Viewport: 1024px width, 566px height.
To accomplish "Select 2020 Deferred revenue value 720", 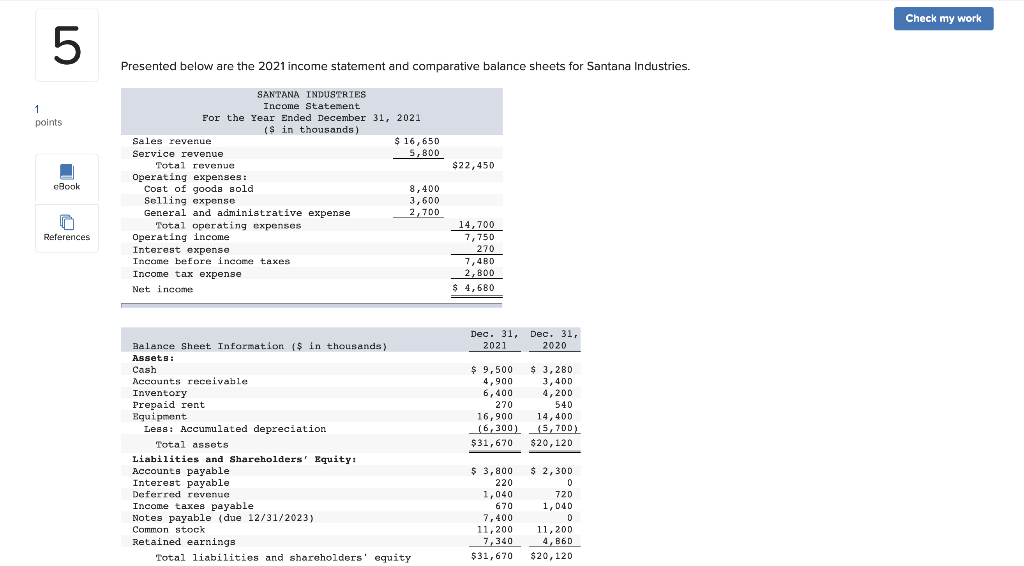I will 564,494.
